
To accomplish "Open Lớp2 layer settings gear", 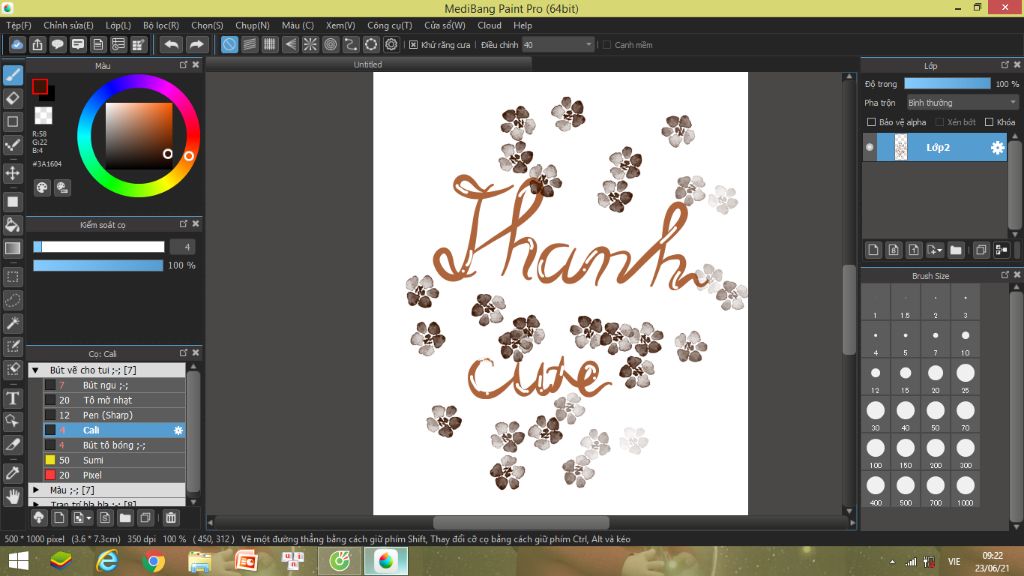I will pyautogui.click(x=997, y=148).
